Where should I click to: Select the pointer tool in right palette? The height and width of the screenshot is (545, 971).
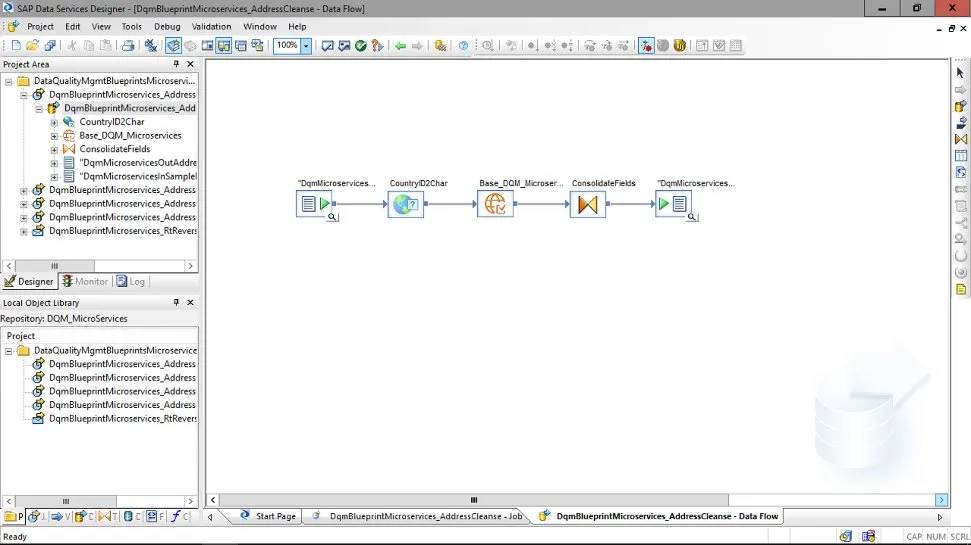pos(961,73)
